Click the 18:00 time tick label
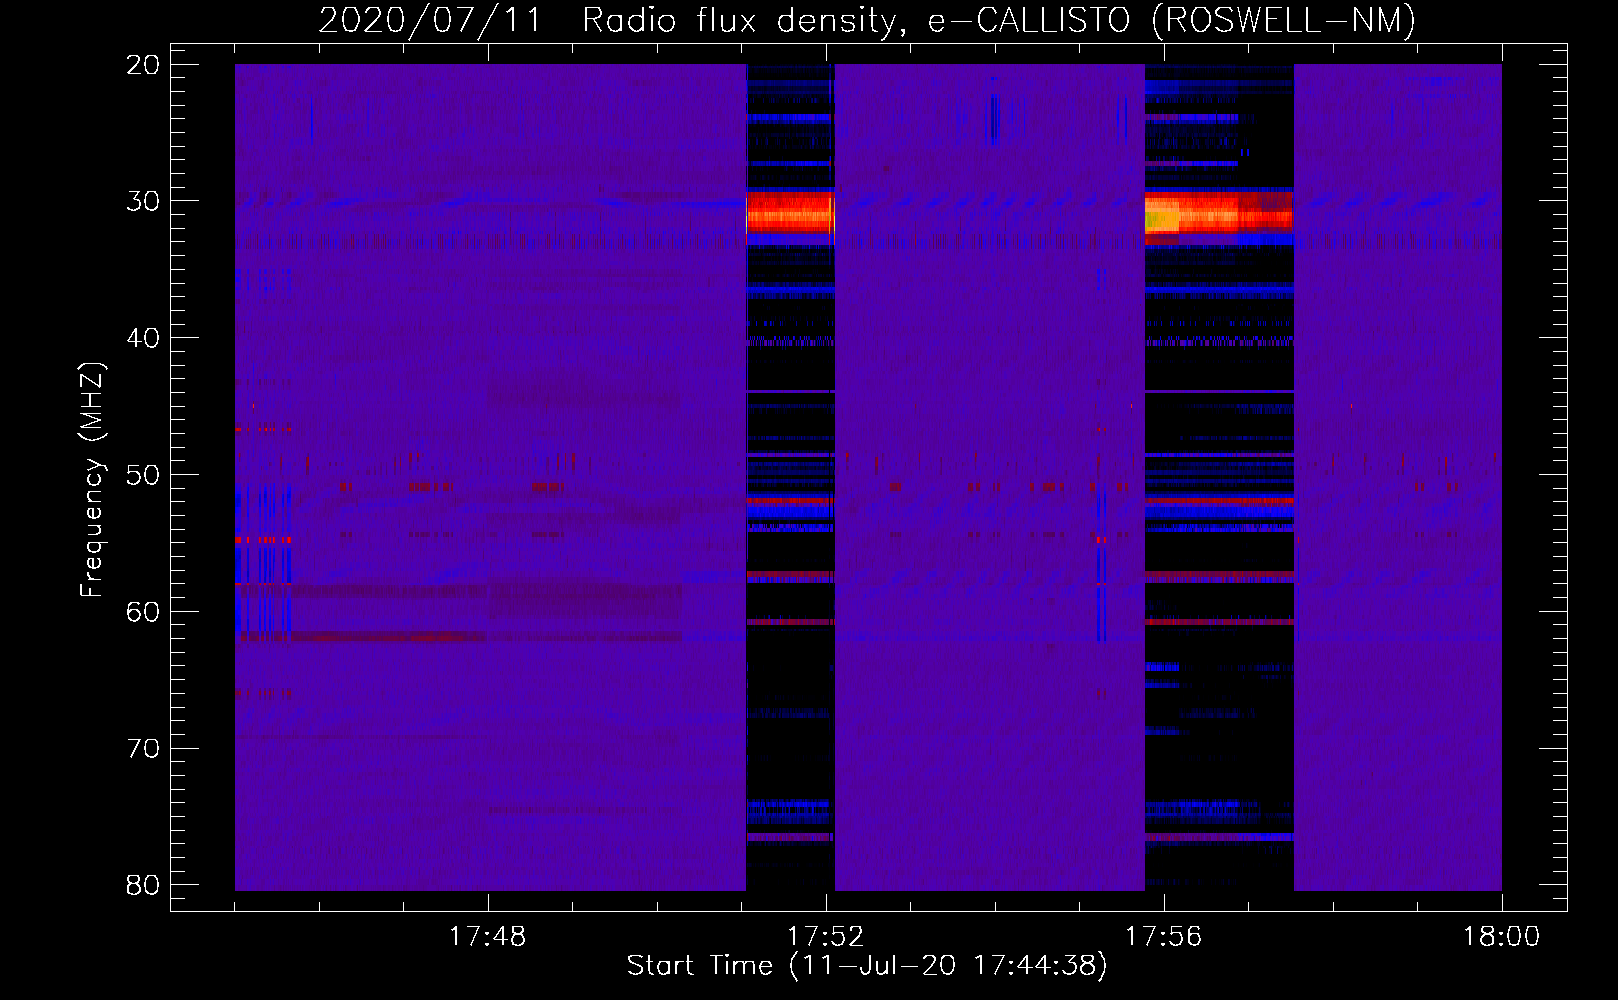 click(1501, 937)
